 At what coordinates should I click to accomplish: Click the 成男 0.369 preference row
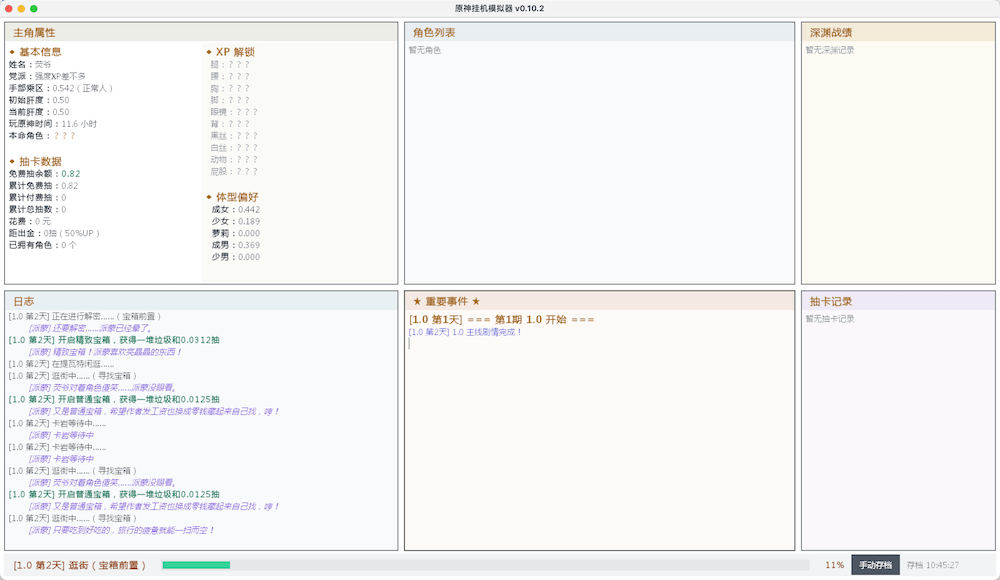pos(235,245)
